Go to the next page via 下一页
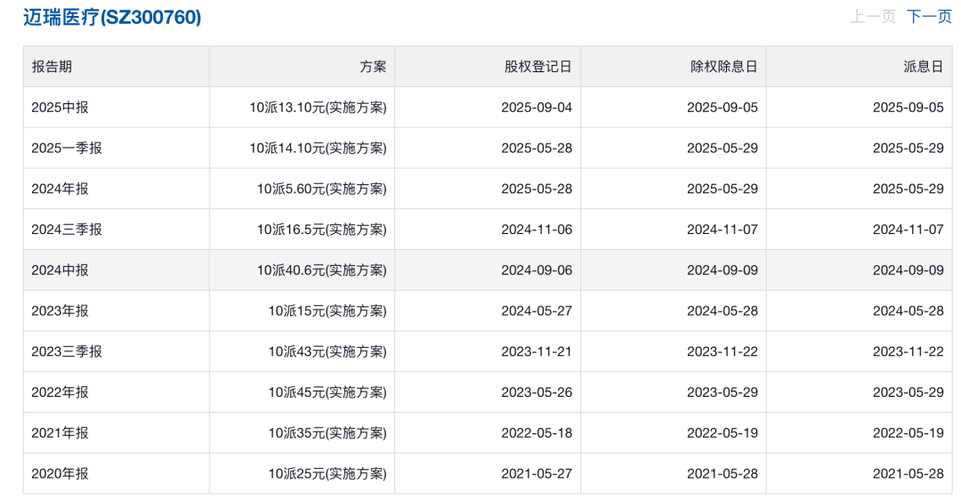Image resolution: width=961 pixels, height=500 pixels. 929,17
